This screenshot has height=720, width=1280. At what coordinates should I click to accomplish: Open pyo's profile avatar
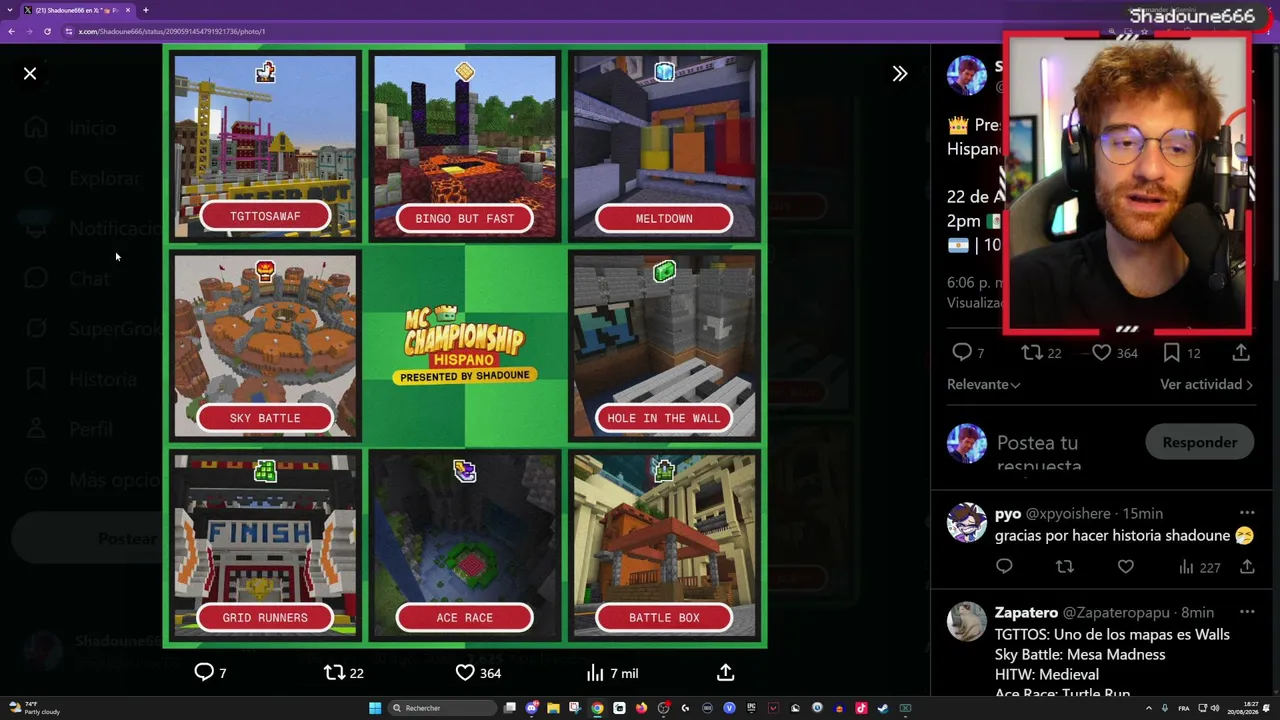pyautogui.click(x=967, y=522)
